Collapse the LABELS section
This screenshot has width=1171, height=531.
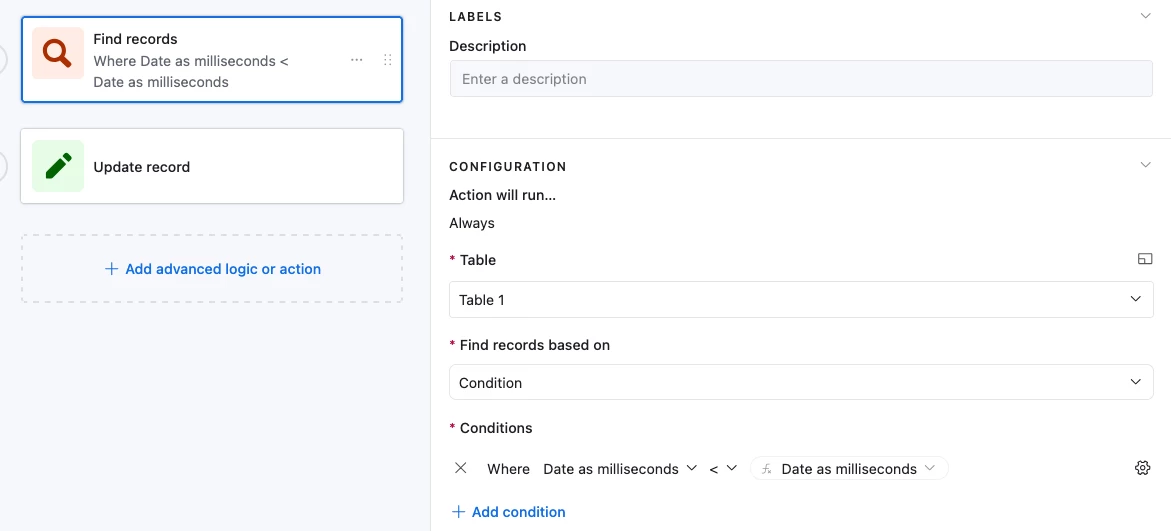(x=1146, y=16)
